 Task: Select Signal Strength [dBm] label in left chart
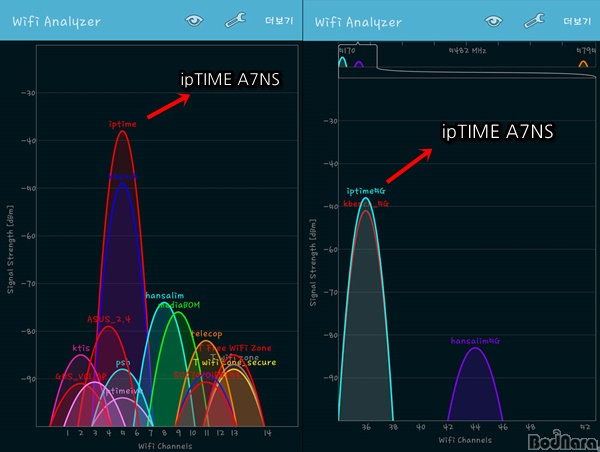coord(10,250)
